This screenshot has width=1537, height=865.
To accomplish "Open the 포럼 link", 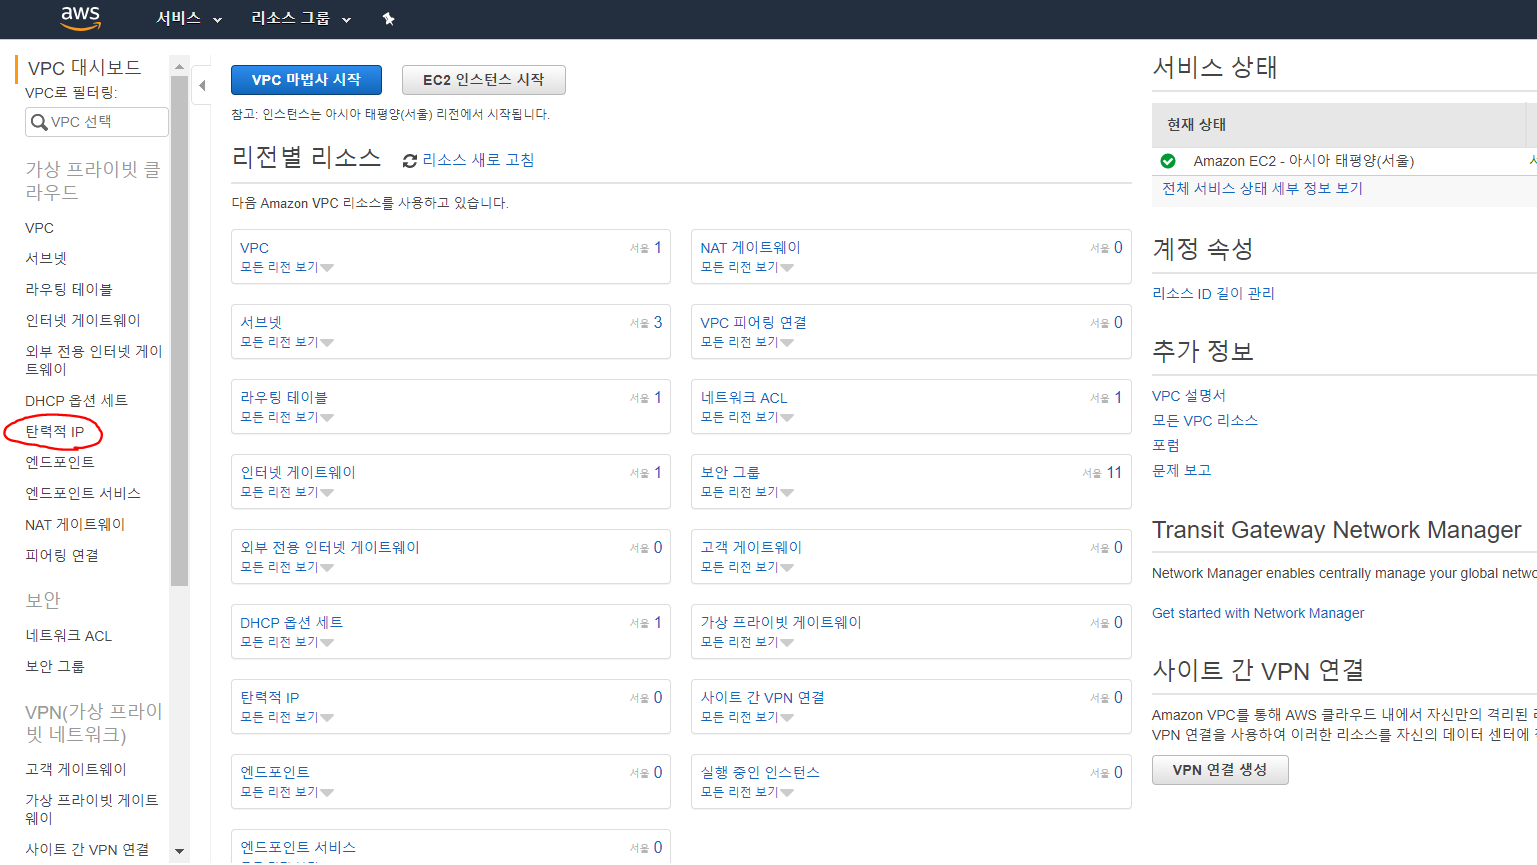I will click(x=1166, y=446).
